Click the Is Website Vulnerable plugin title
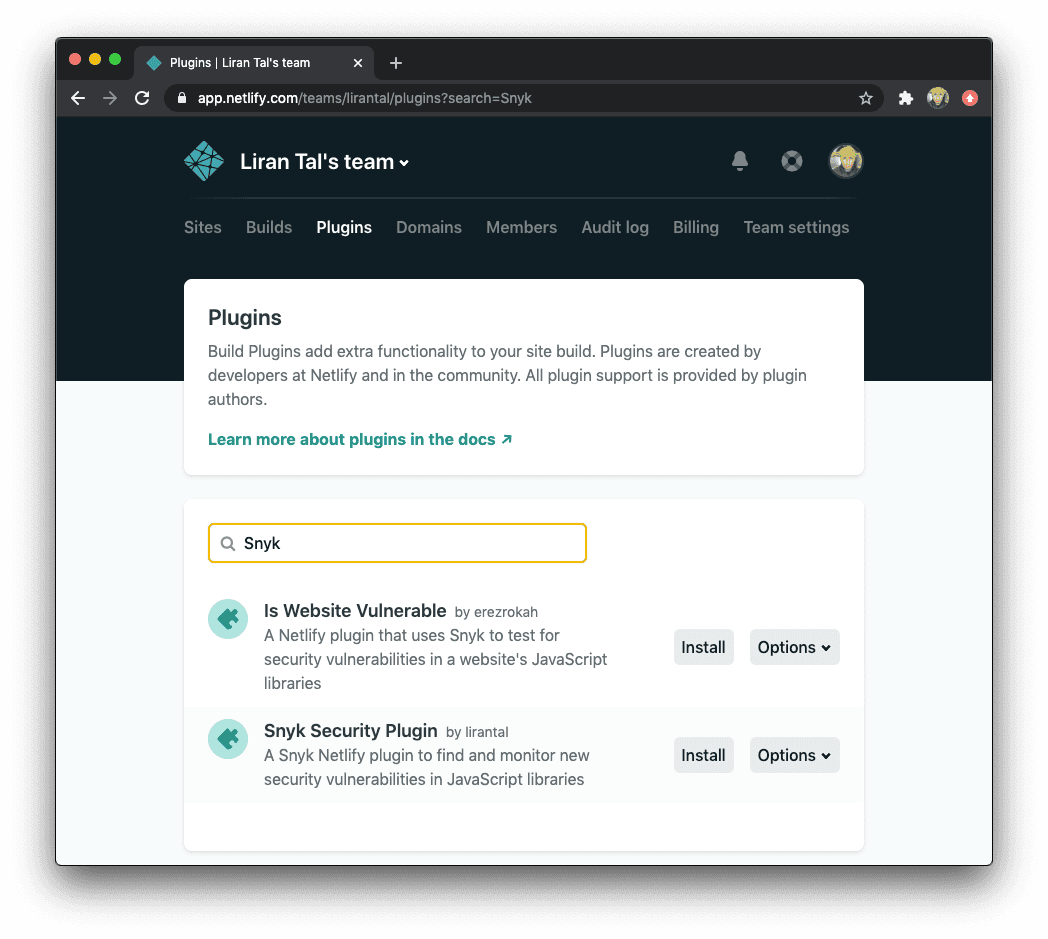 355,611
